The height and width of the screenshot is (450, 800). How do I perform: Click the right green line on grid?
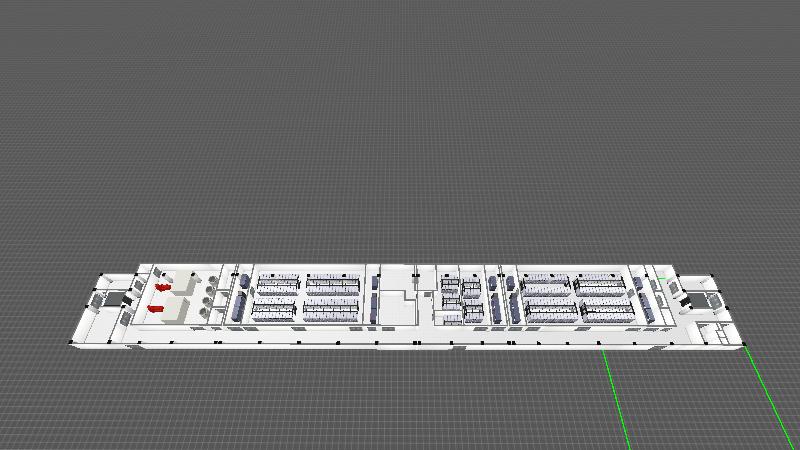771,395
